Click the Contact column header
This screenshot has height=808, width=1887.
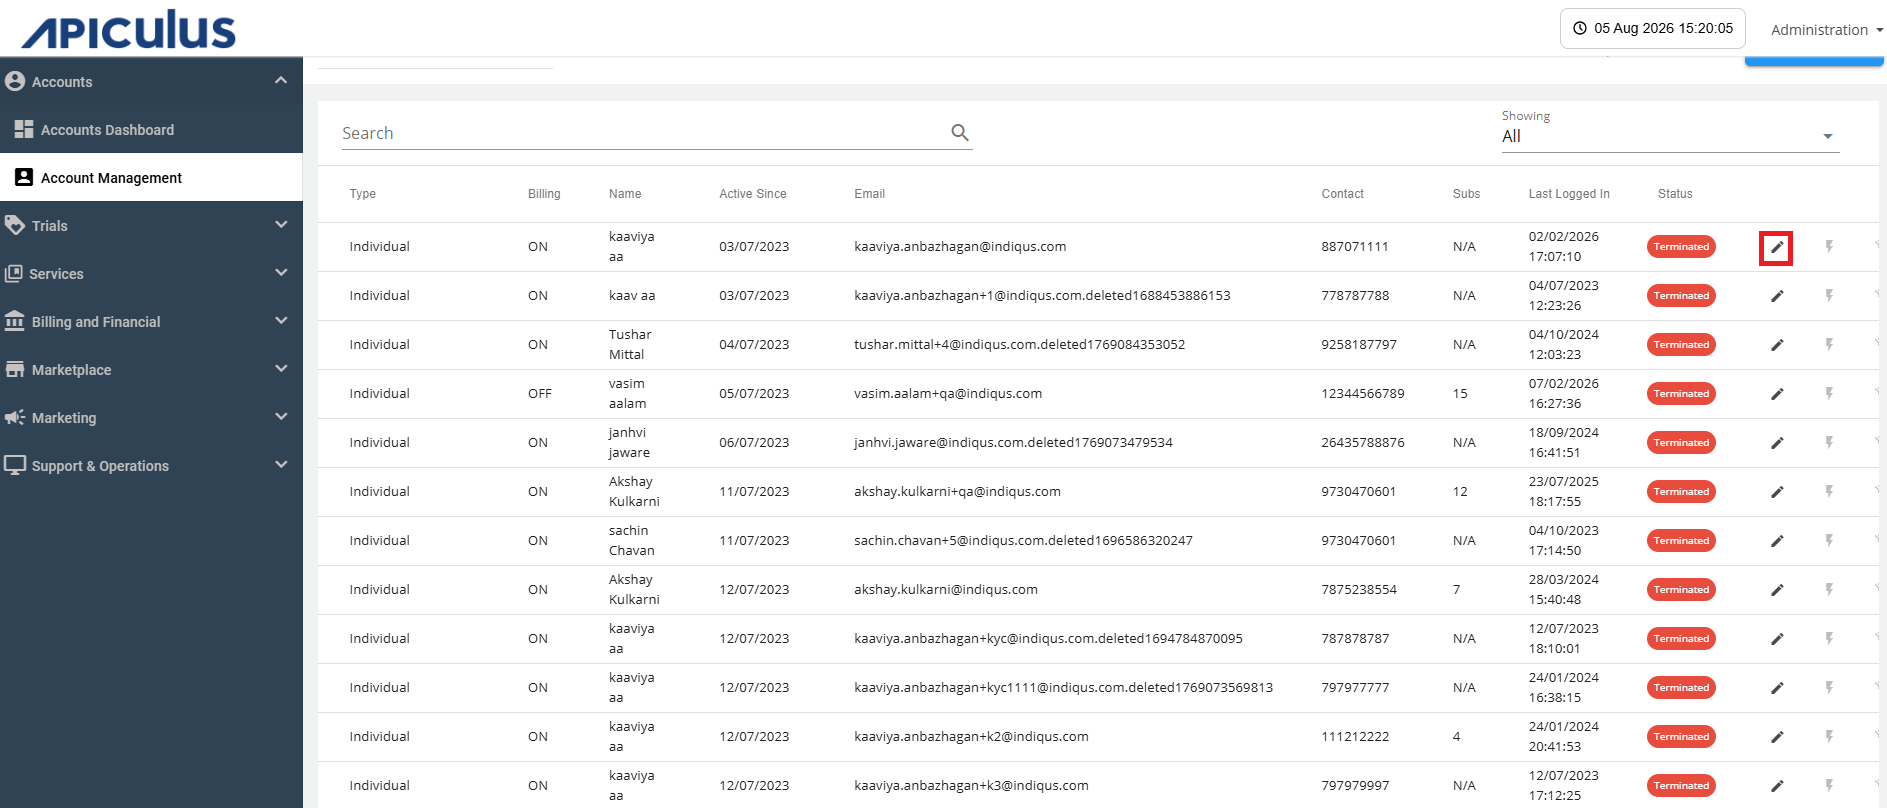pos(1343,194)
